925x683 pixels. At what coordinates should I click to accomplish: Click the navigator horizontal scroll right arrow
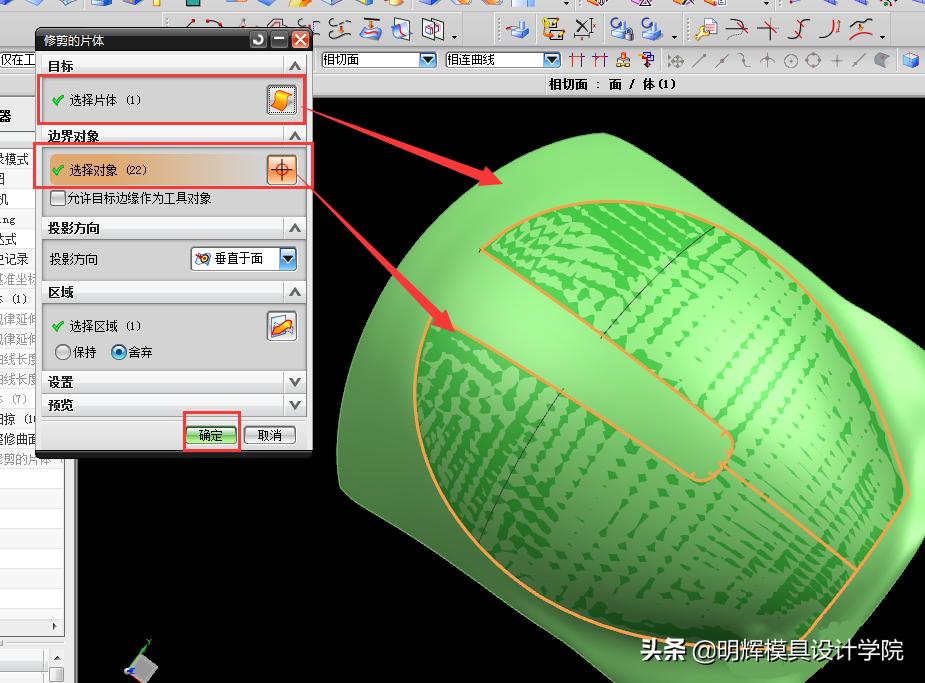click(x=55, y=626)
